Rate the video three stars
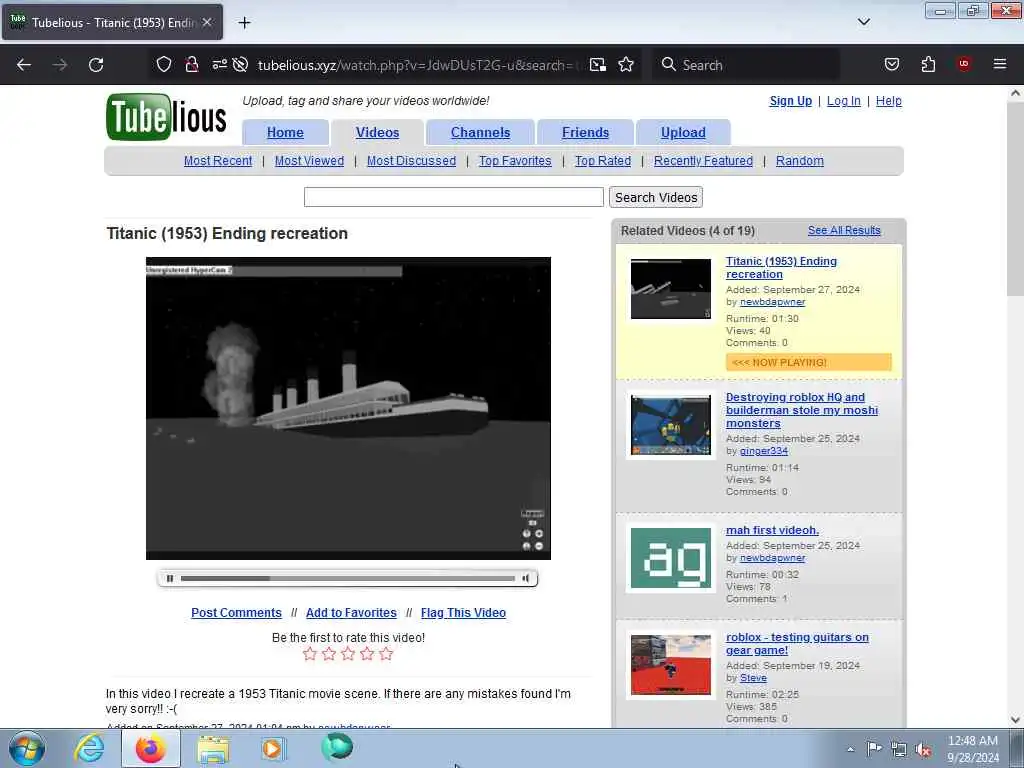 pos(348,654)
